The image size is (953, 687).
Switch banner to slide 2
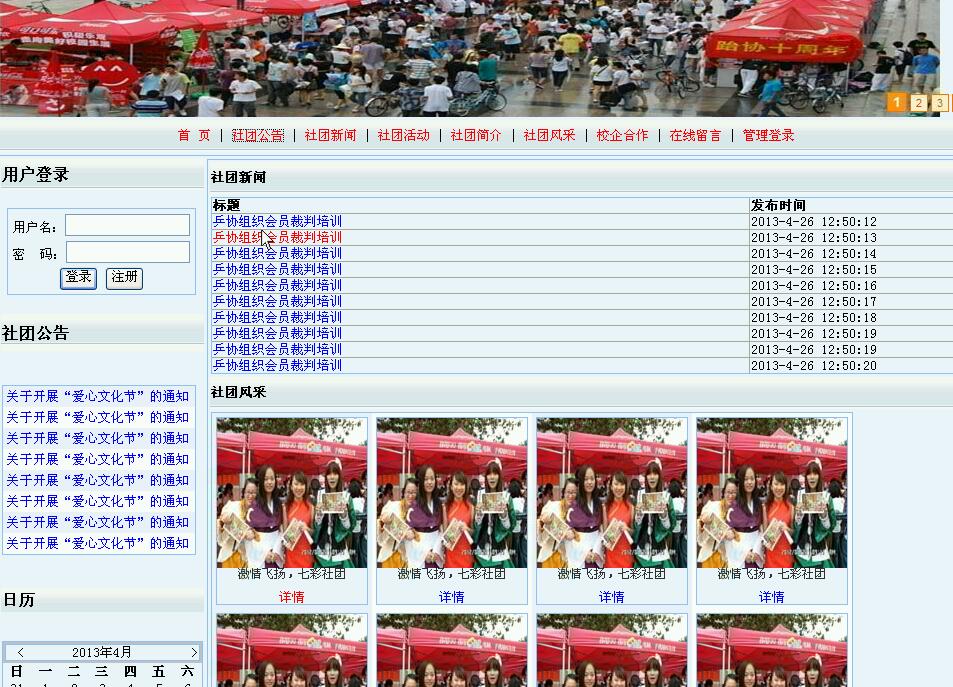(919, 103)
